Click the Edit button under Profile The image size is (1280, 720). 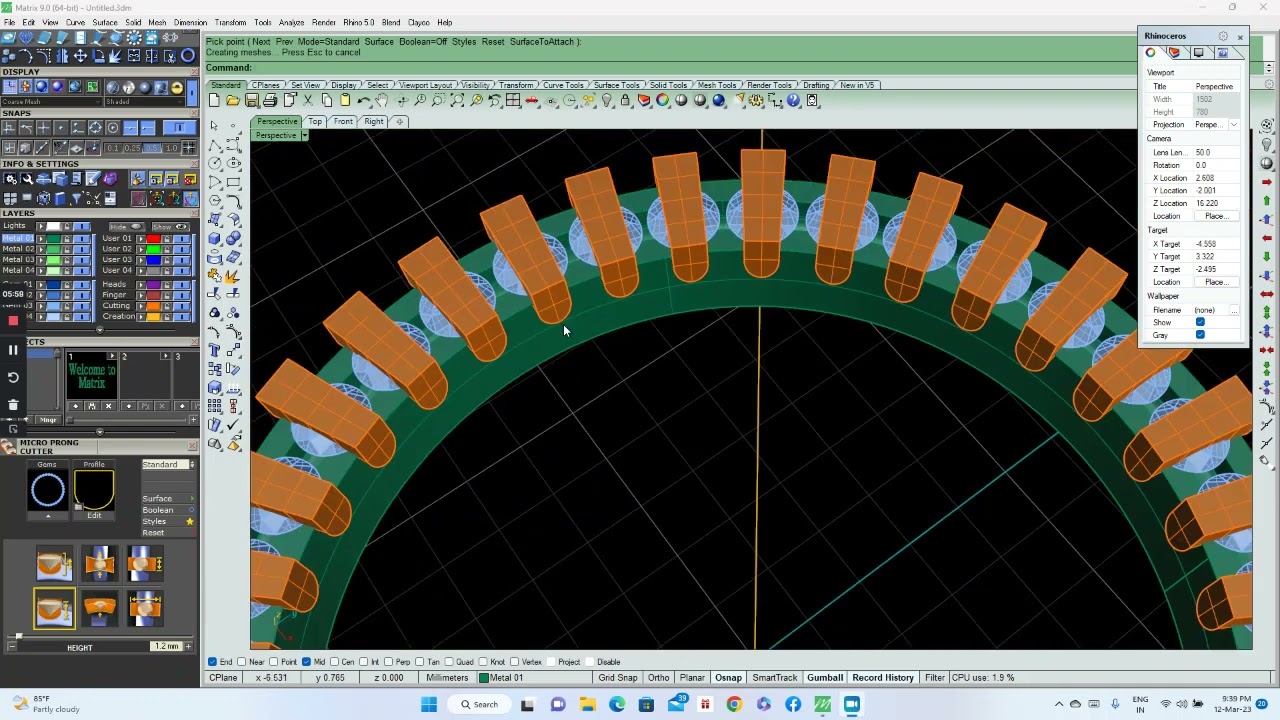94,516
